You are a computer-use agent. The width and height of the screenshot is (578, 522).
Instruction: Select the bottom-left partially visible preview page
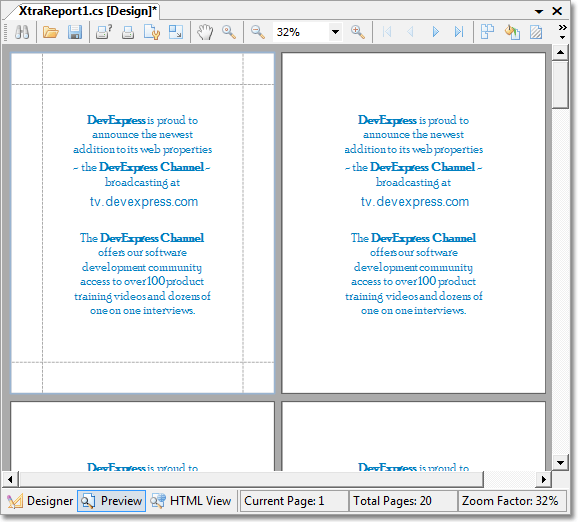[143, 436]
